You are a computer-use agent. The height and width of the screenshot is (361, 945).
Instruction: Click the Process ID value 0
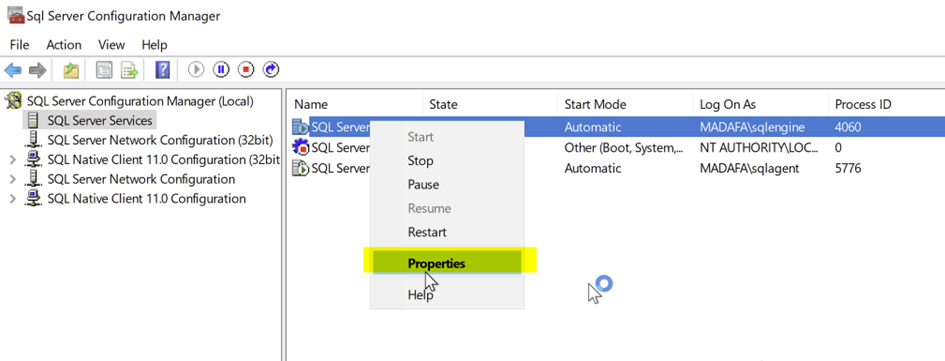tap(838, 148)
